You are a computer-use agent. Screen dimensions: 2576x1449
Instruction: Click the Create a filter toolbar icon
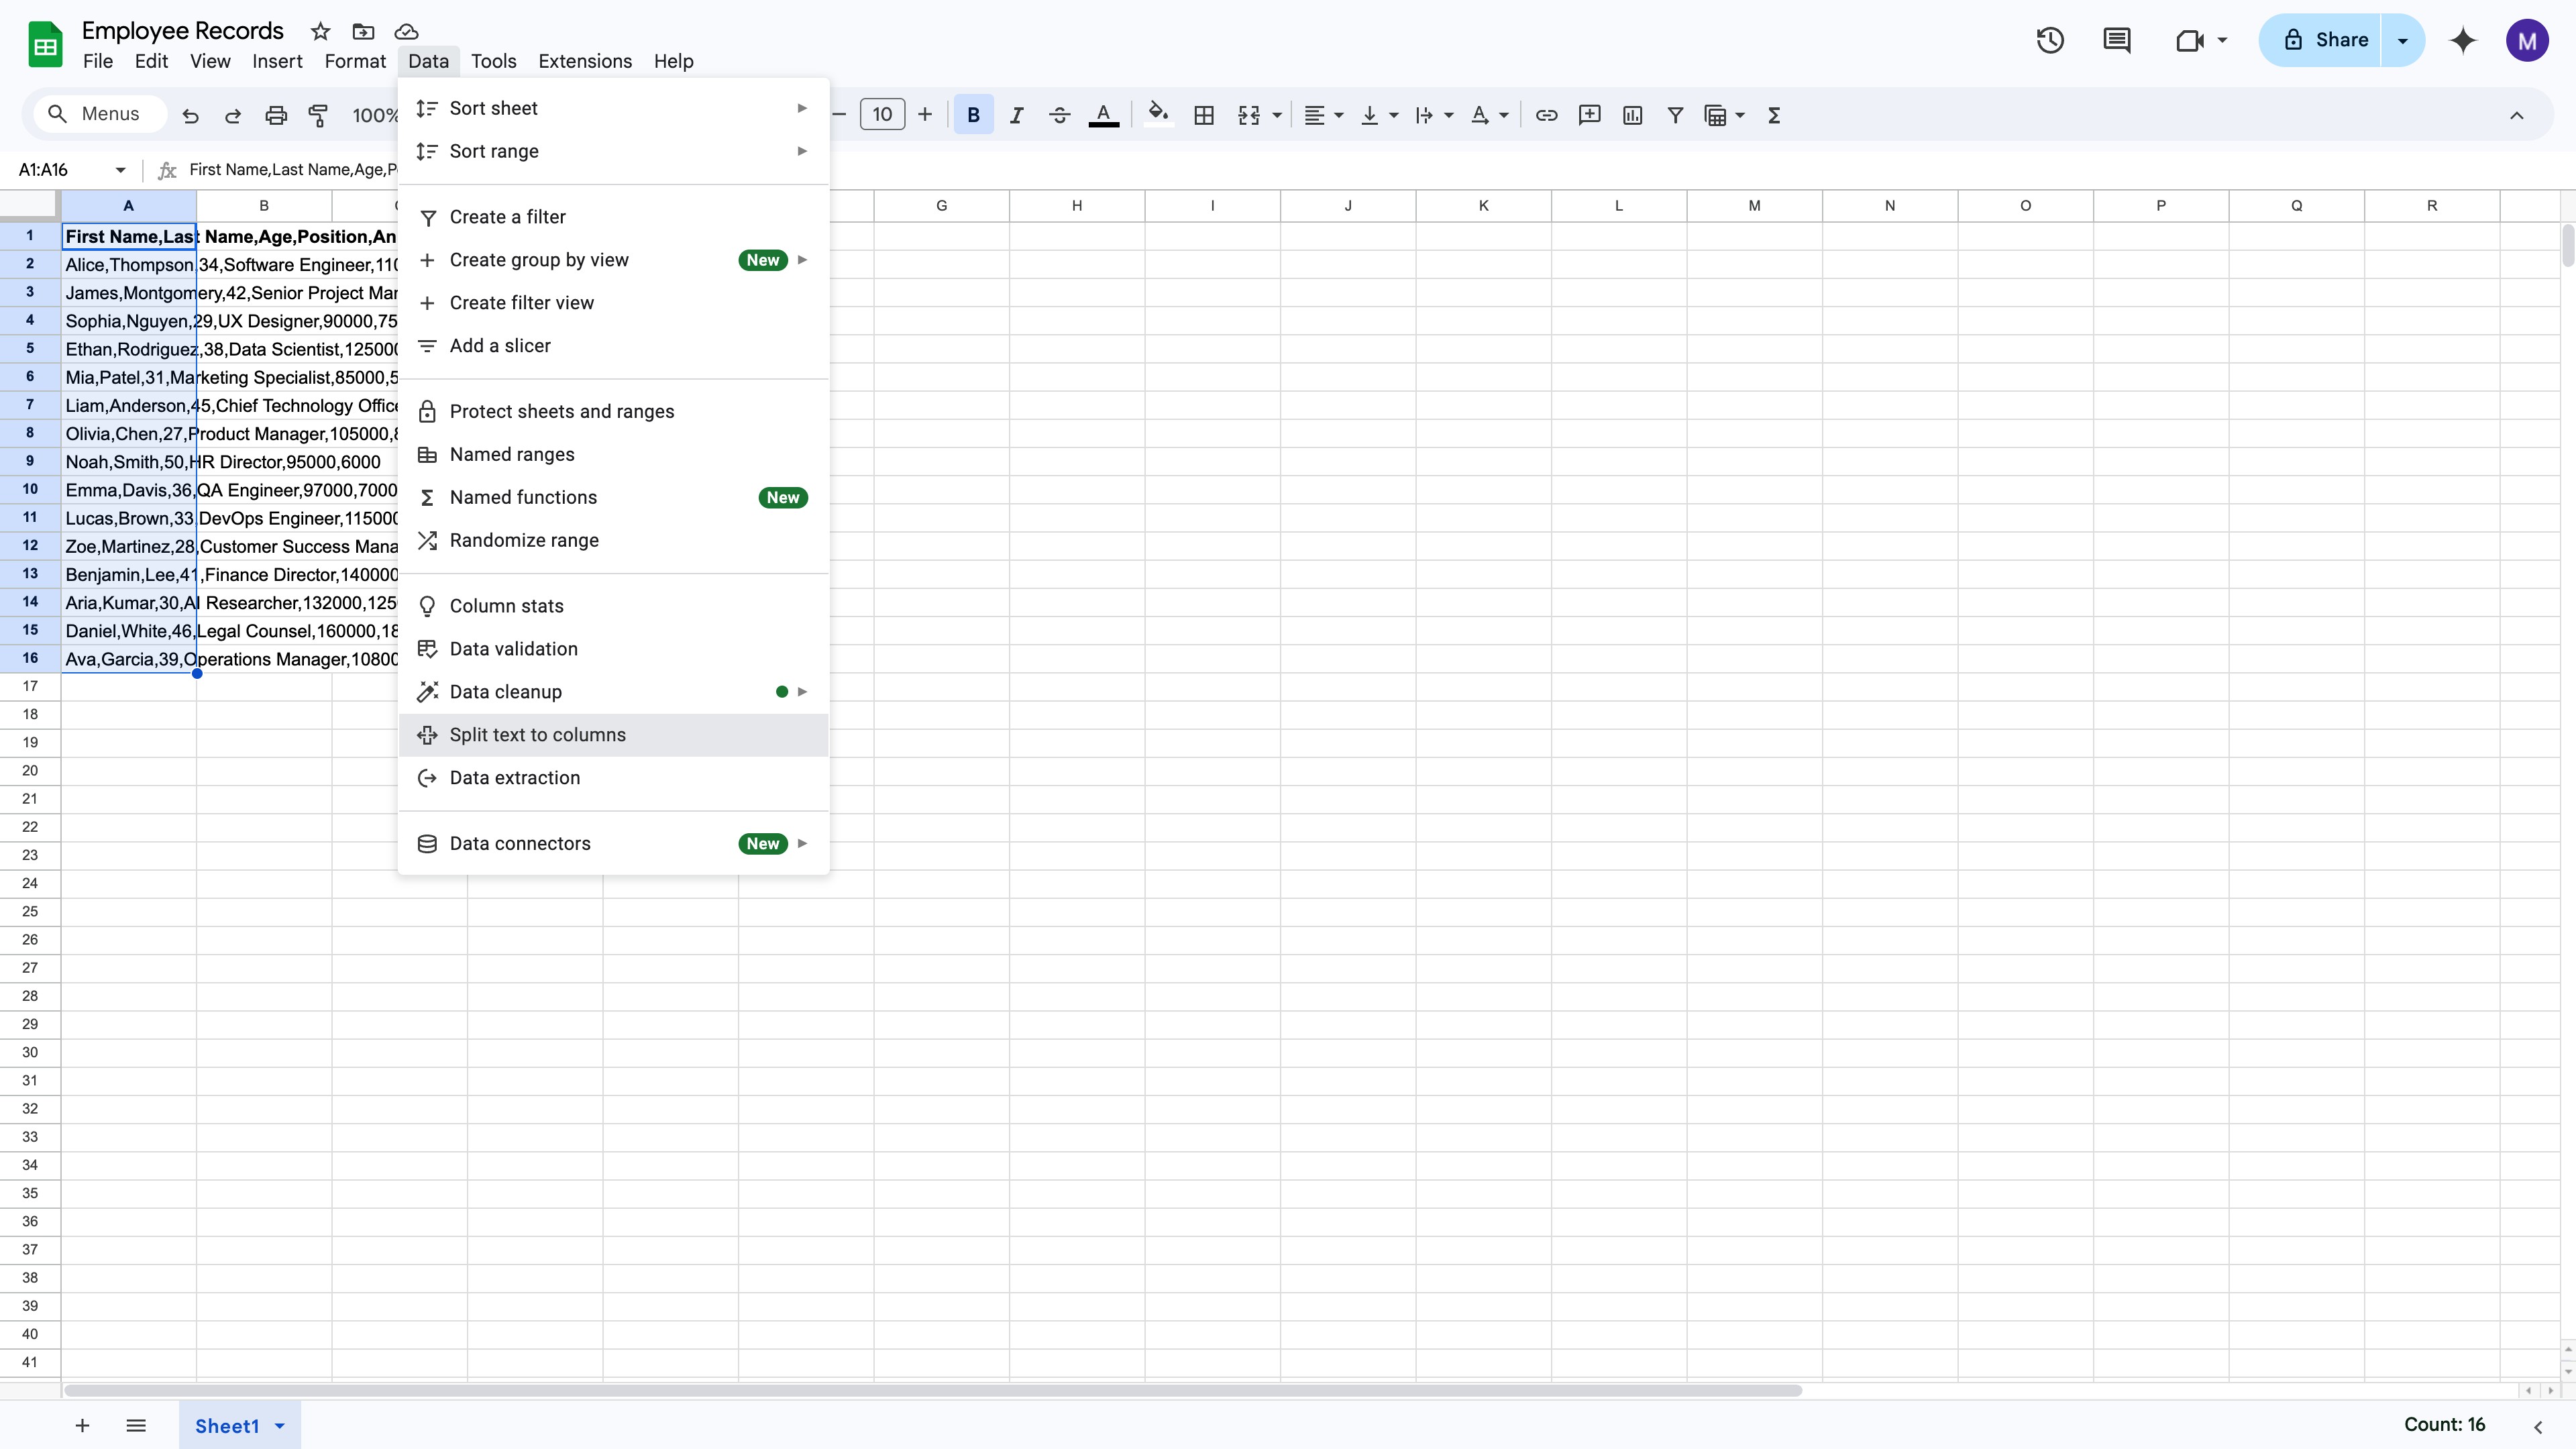[1675, 115]
